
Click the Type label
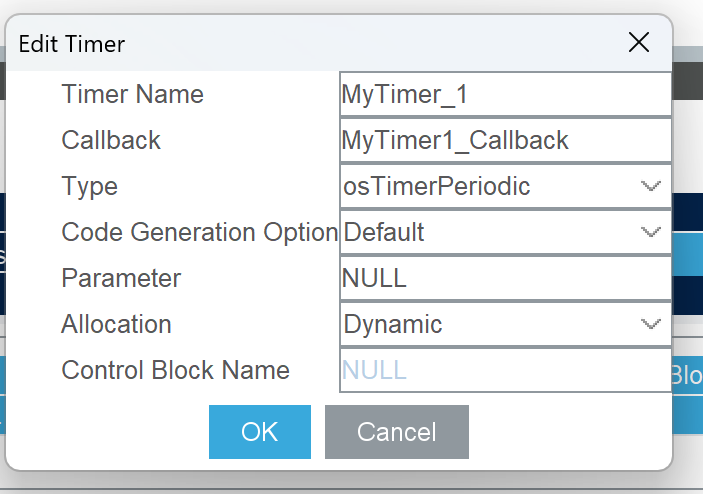pos(89,186)
